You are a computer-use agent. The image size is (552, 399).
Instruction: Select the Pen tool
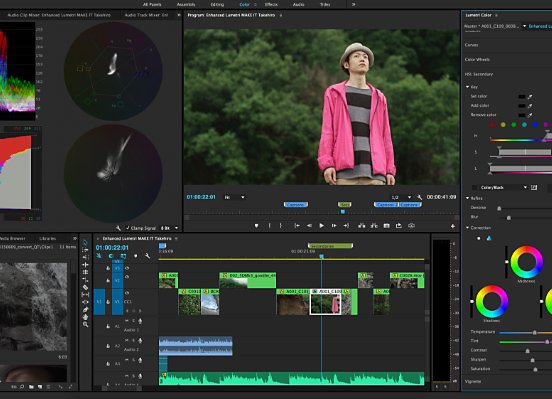coord(85,310)
